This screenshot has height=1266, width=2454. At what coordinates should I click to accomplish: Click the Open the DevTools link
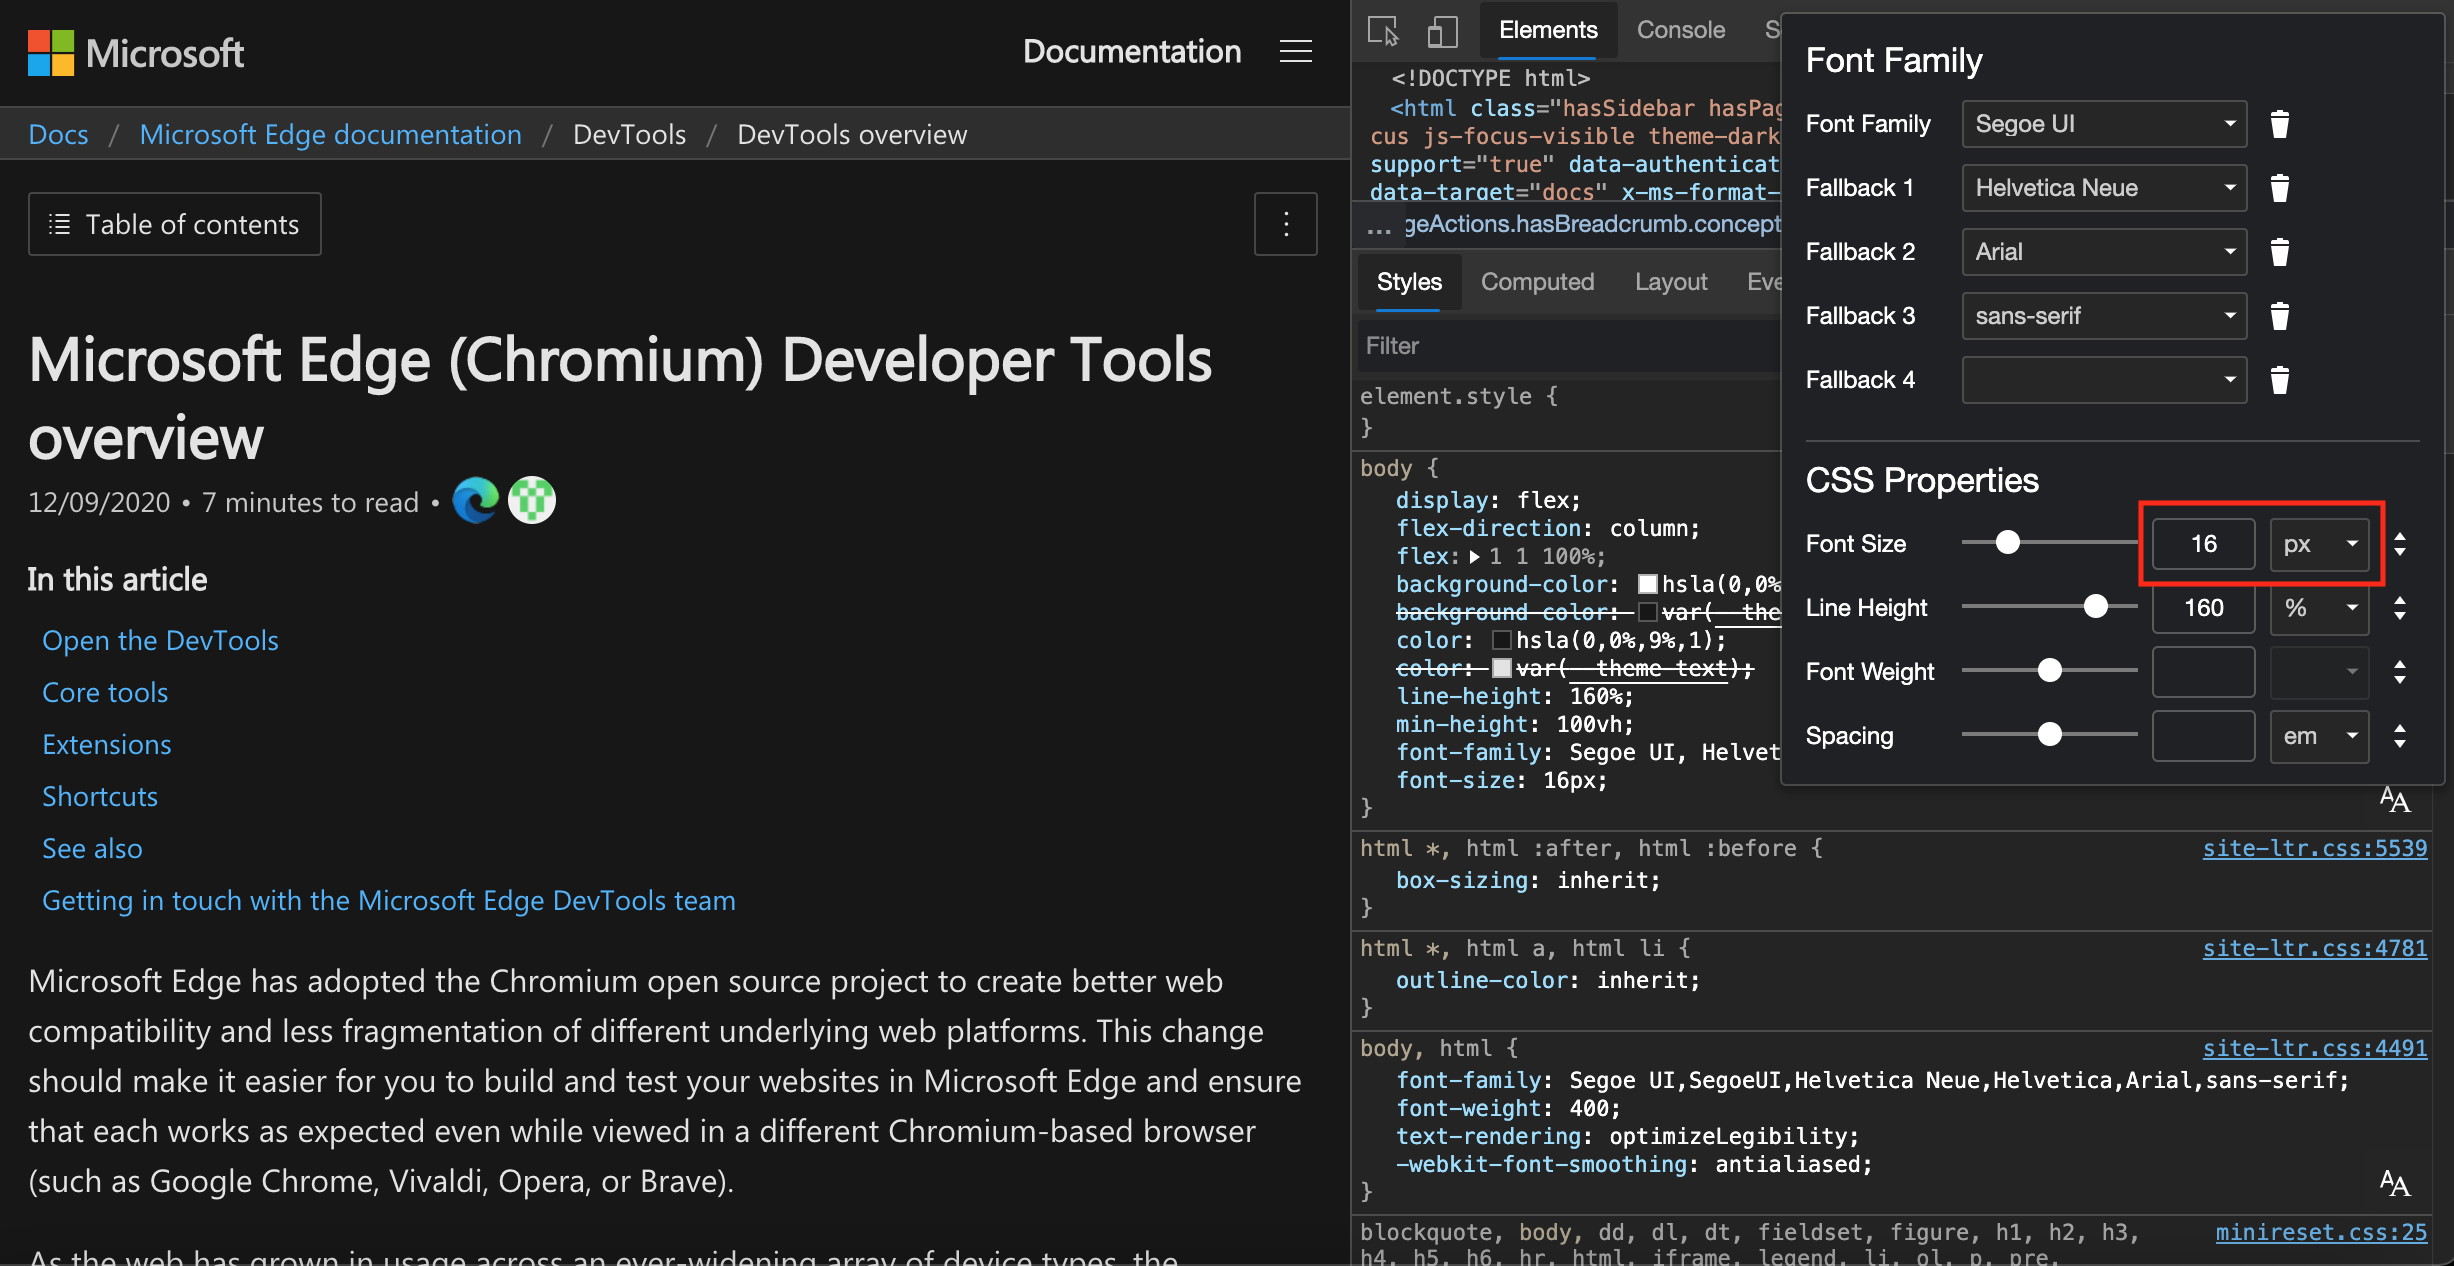[160, 636]
